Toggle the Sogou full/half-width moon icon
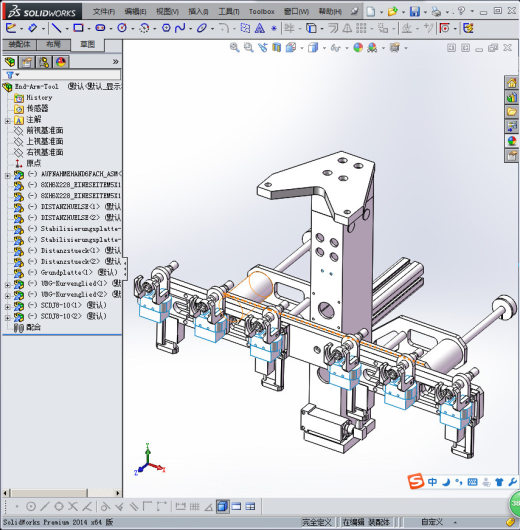 tap(446, 482)
